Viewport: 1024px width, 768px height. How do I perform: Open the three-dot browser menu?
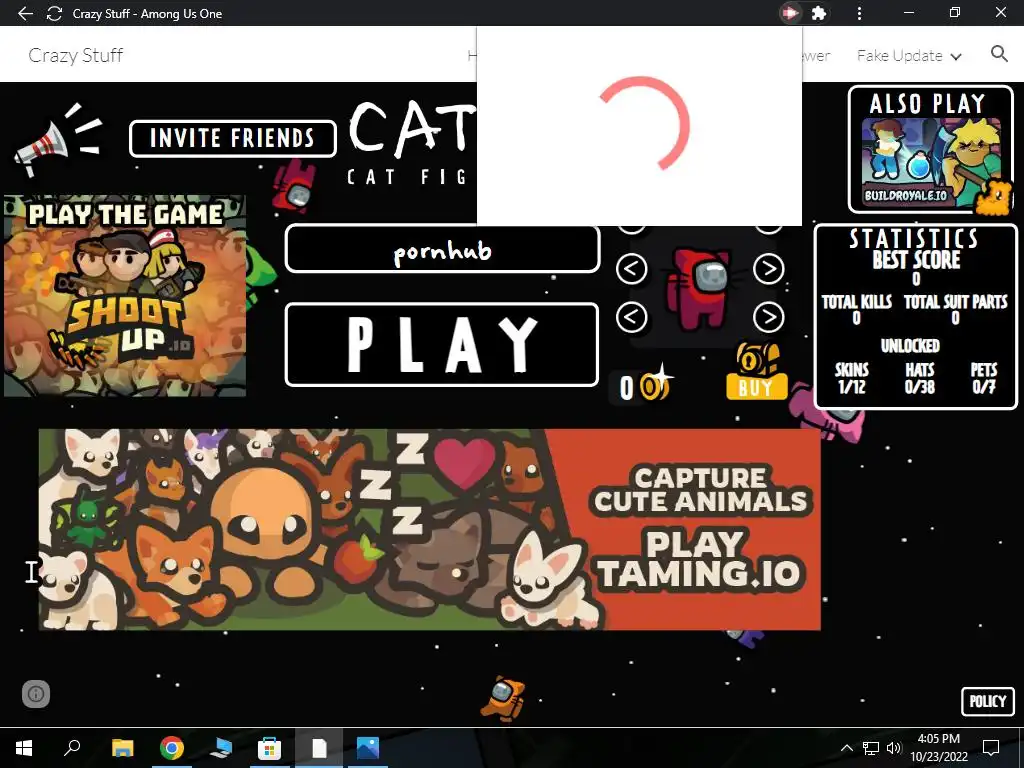[x=859, y=13]
